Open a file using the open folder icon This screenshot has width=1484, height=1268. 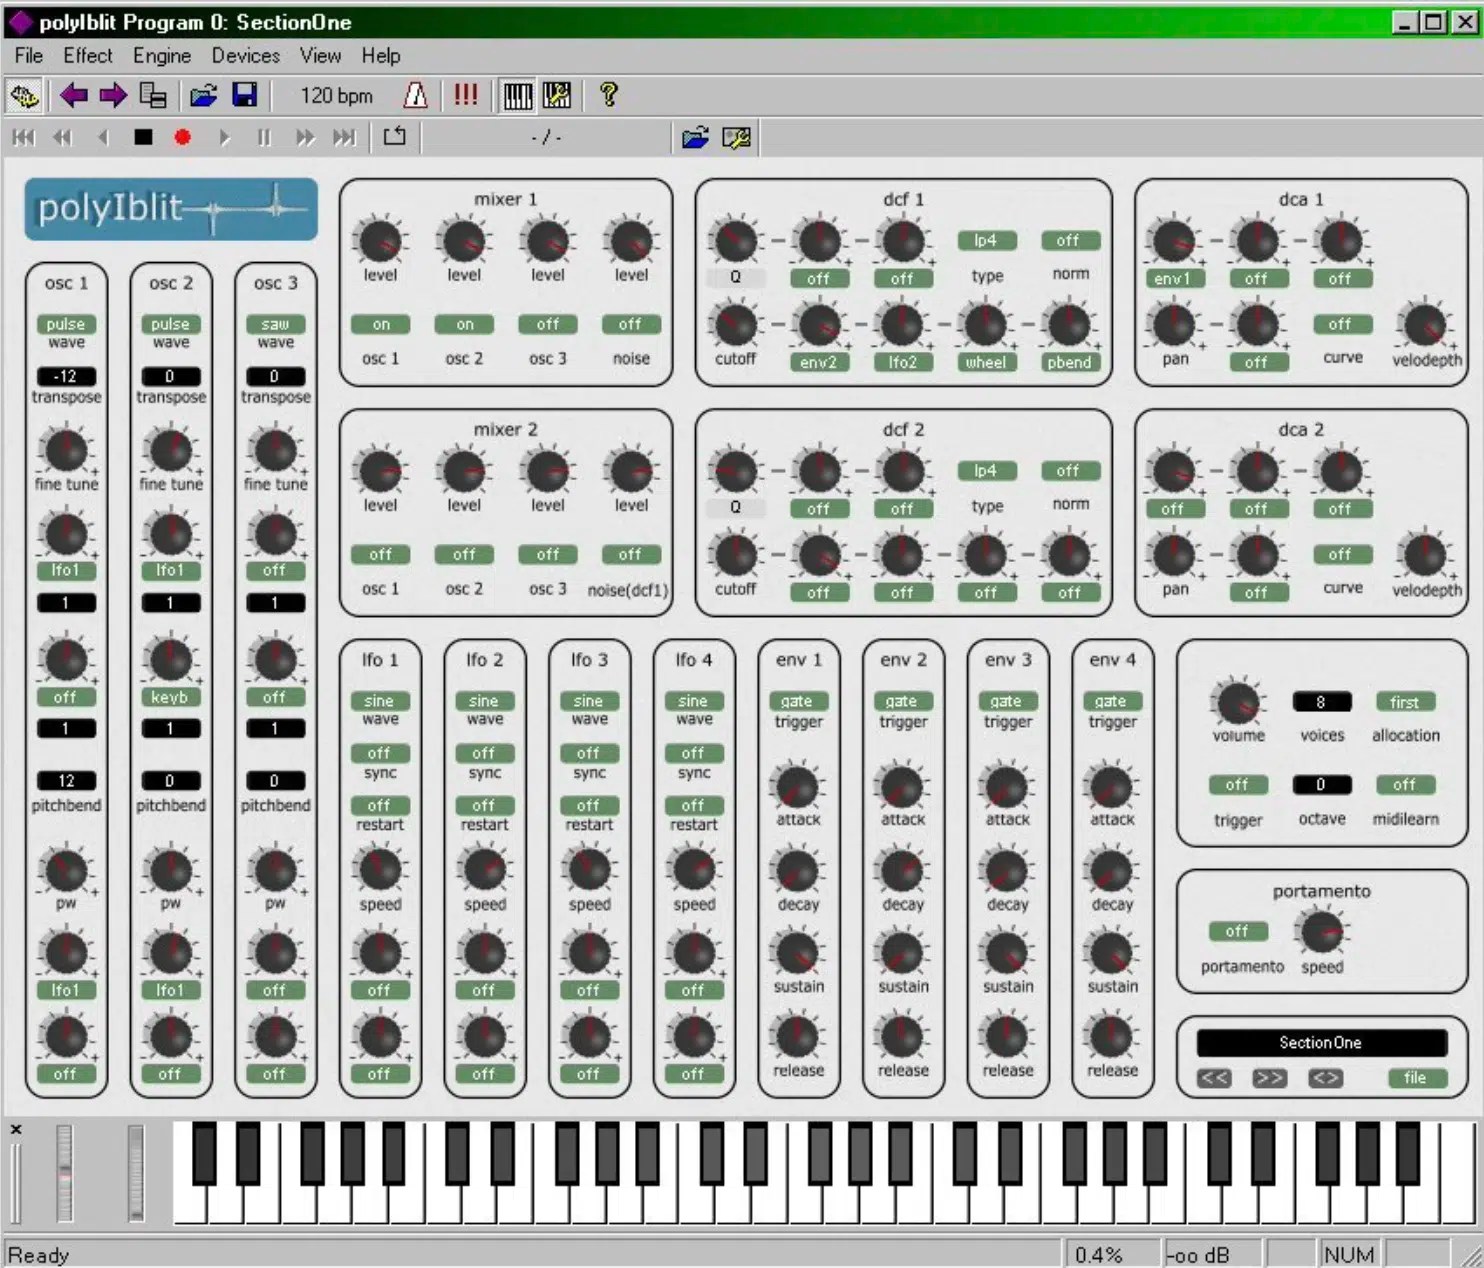pos(203,95)
